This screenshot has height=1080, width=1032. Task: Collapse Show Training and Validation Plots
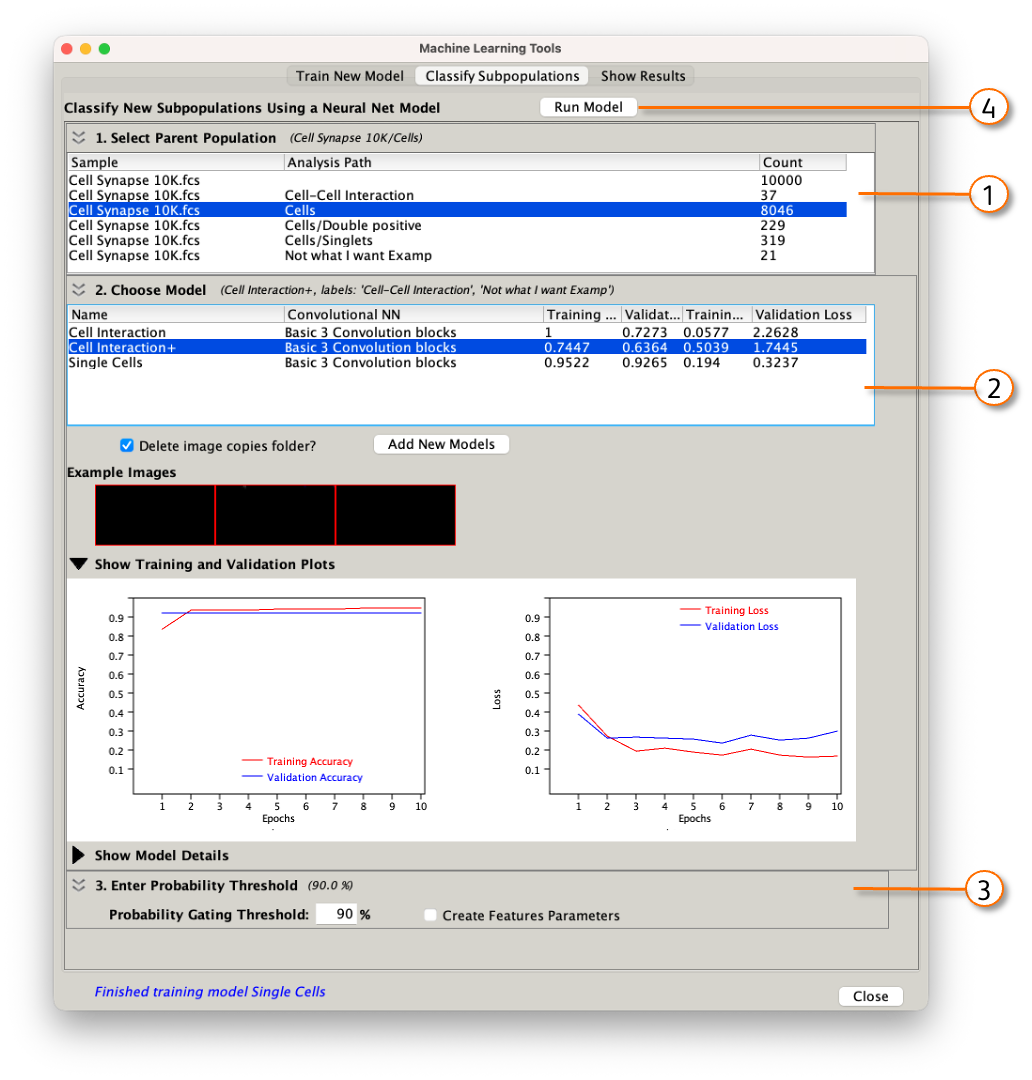coord(78,564)
